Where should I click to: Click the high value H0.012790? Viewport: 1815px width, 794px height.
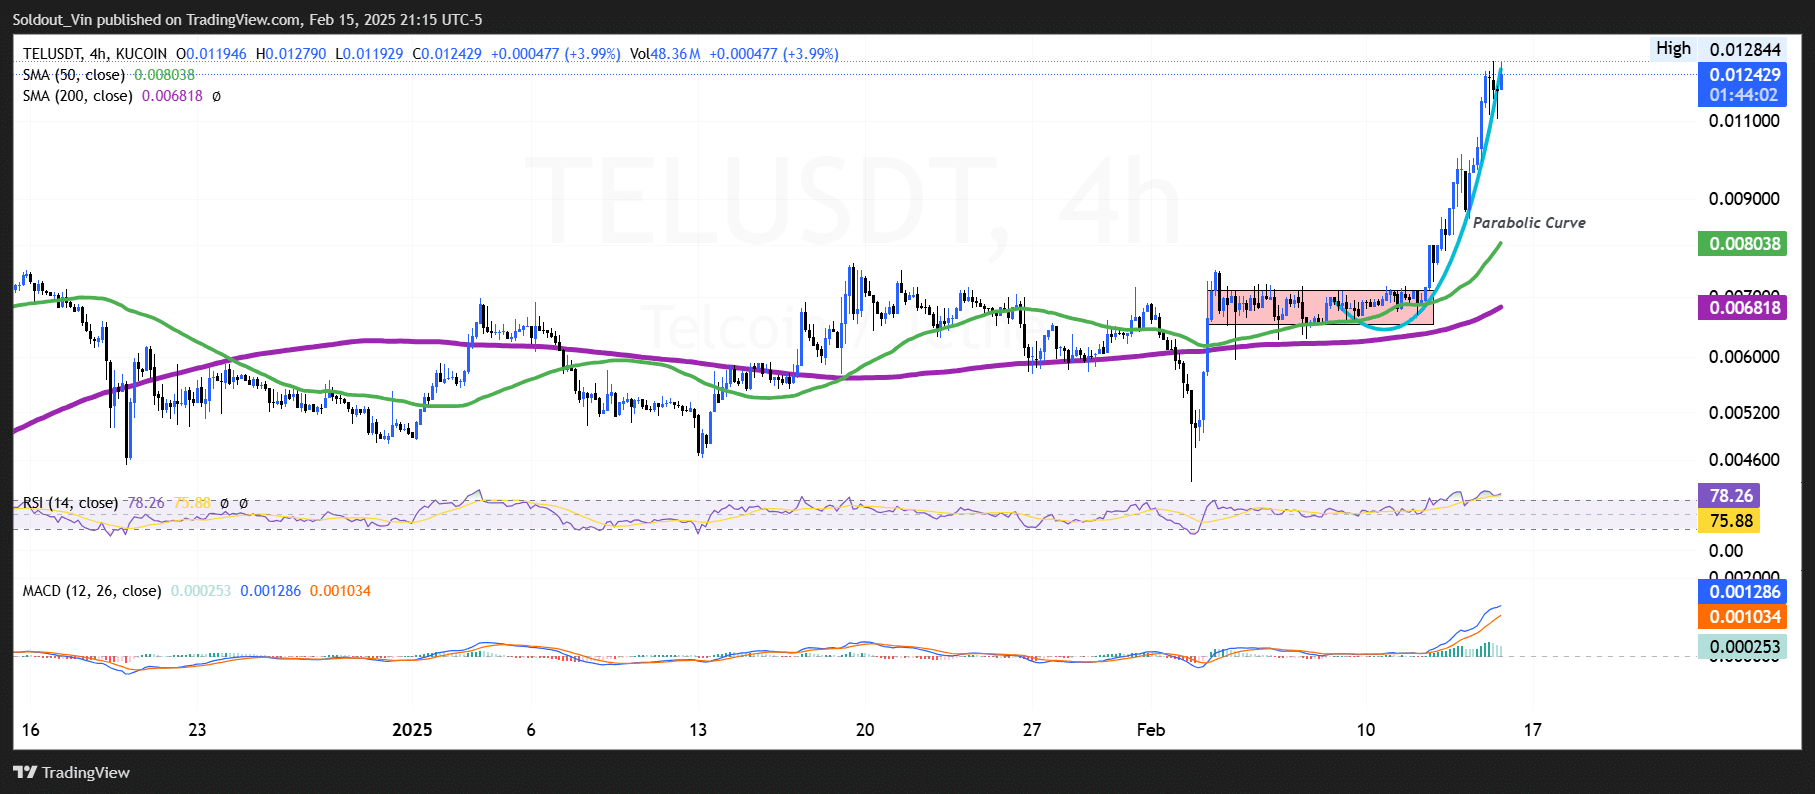pyautogui.click(x=291, y=54)
